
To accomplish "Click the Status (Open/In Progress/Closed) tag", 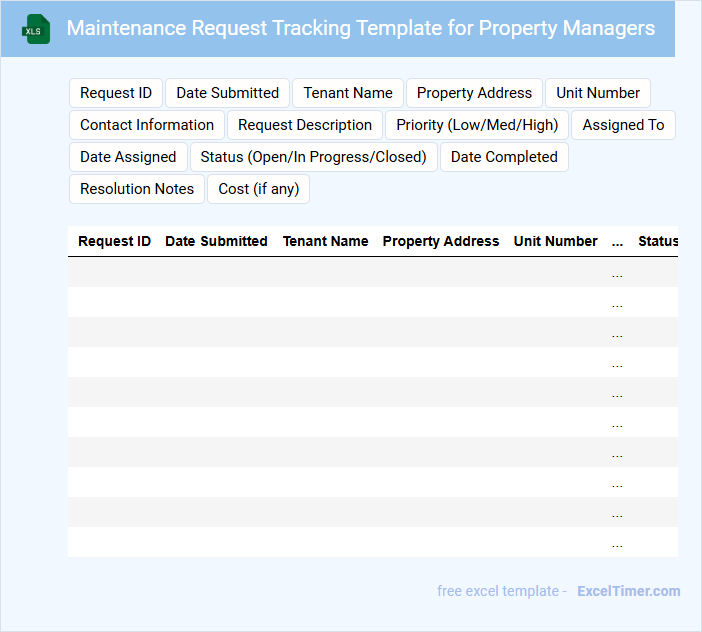I will [x=313, y=157].
